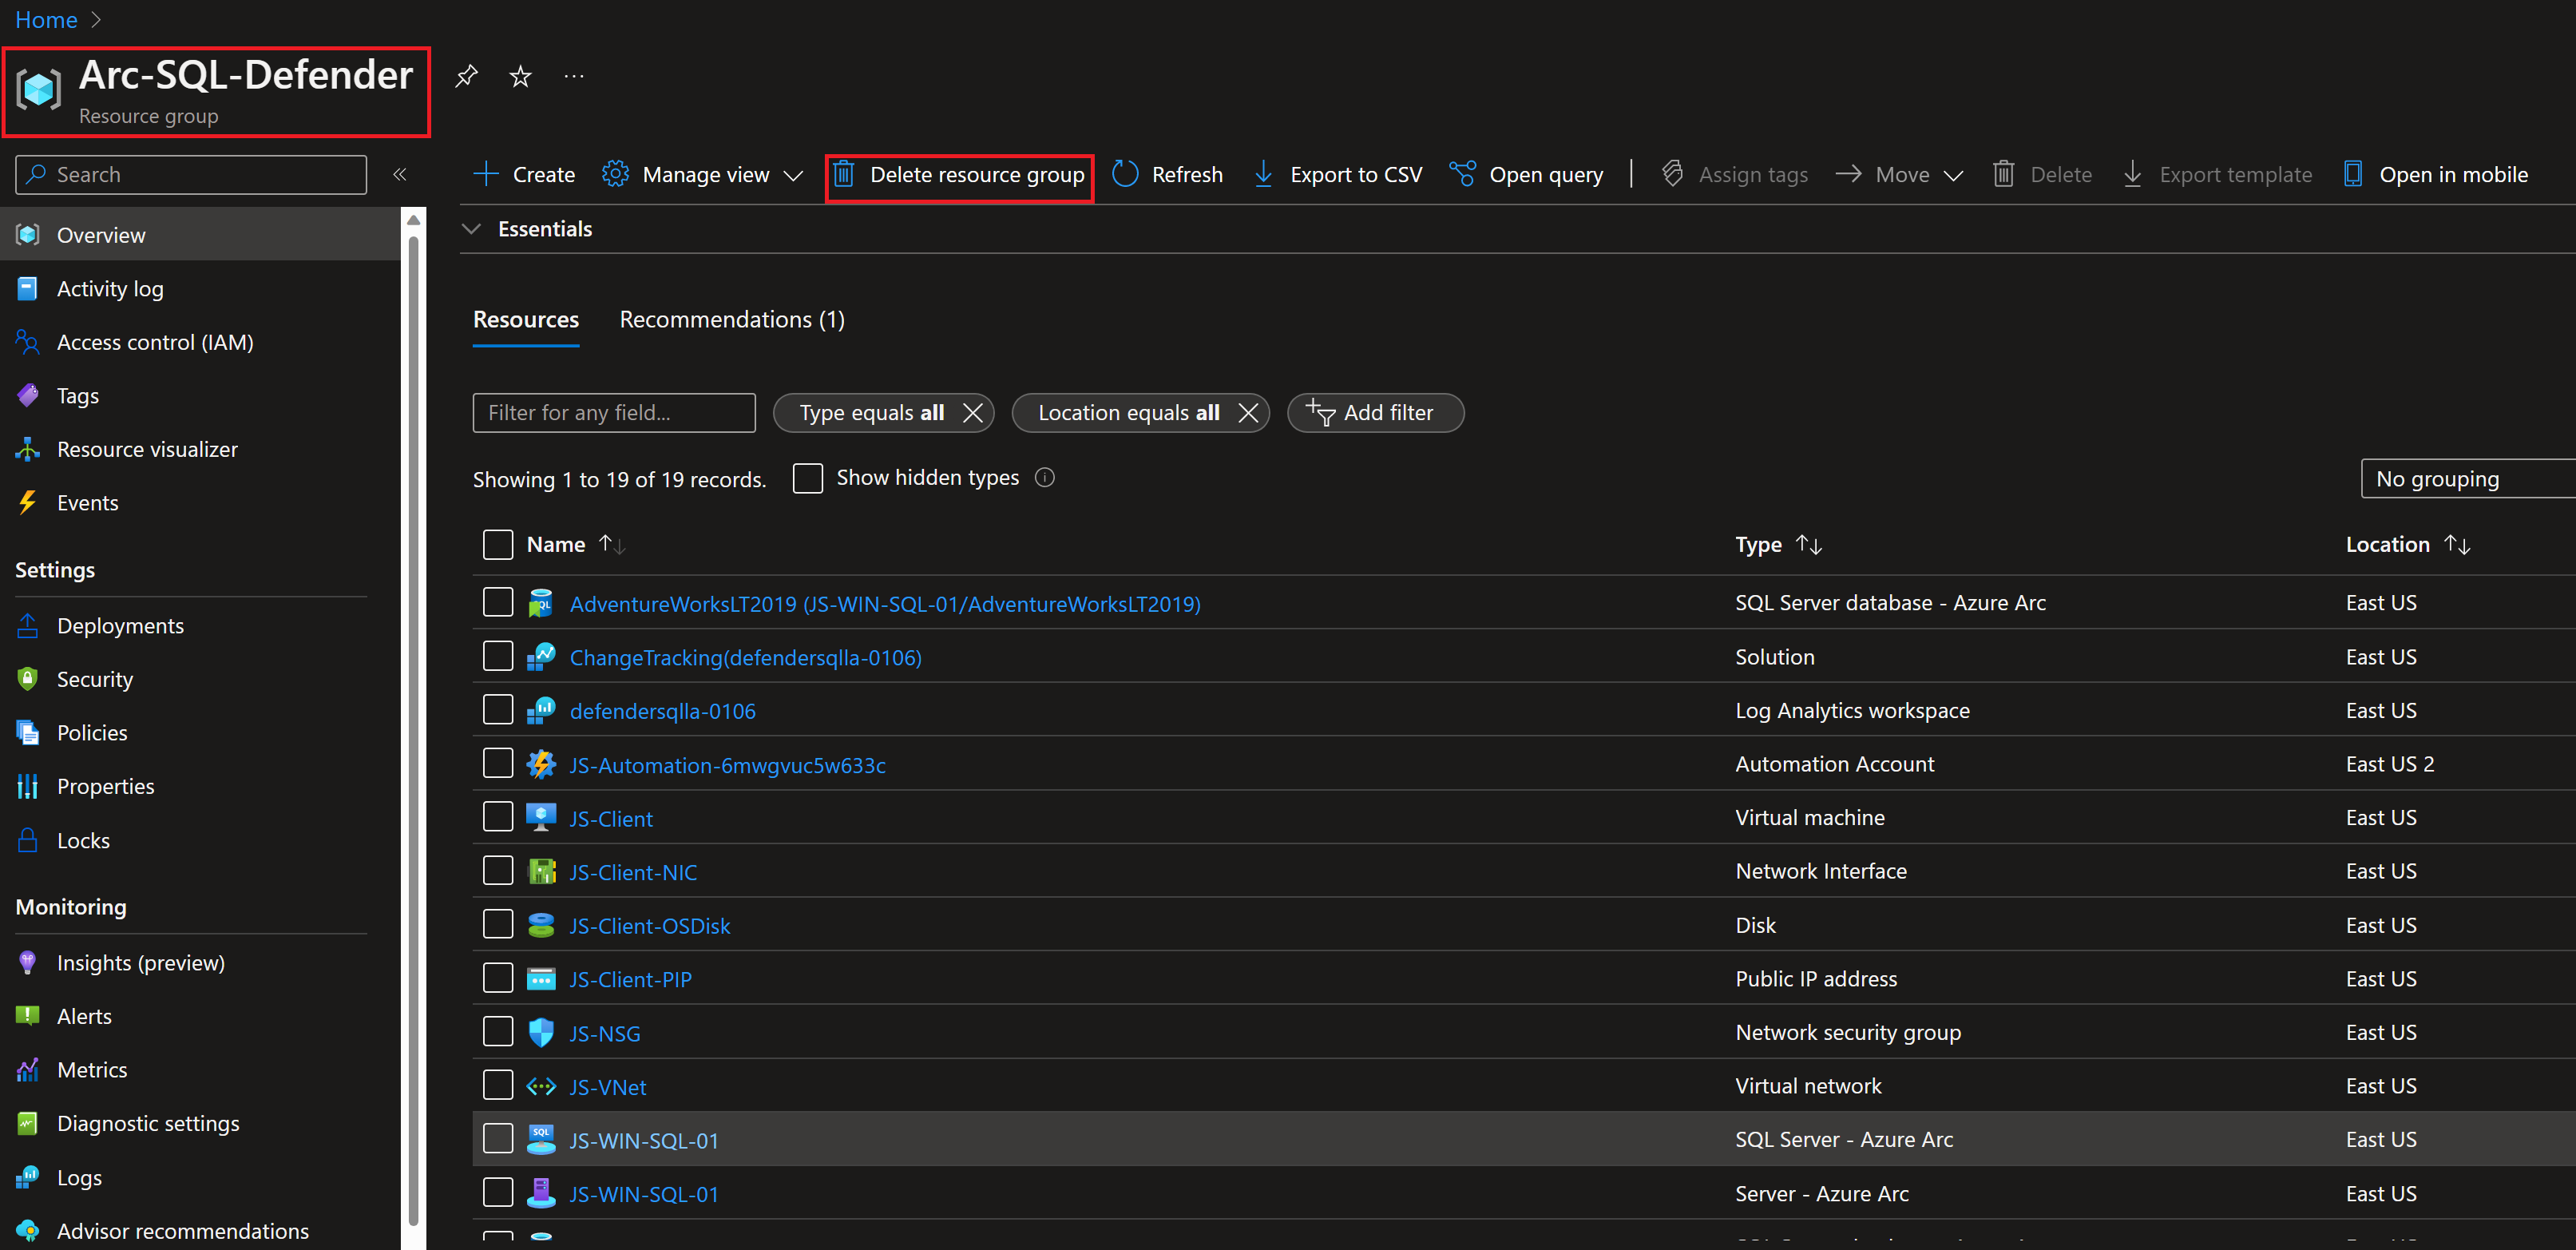This screenshot has width=2576, height=1250.
Task: Click the Refresh toolbar button
Action: (x=1167, y=174)
